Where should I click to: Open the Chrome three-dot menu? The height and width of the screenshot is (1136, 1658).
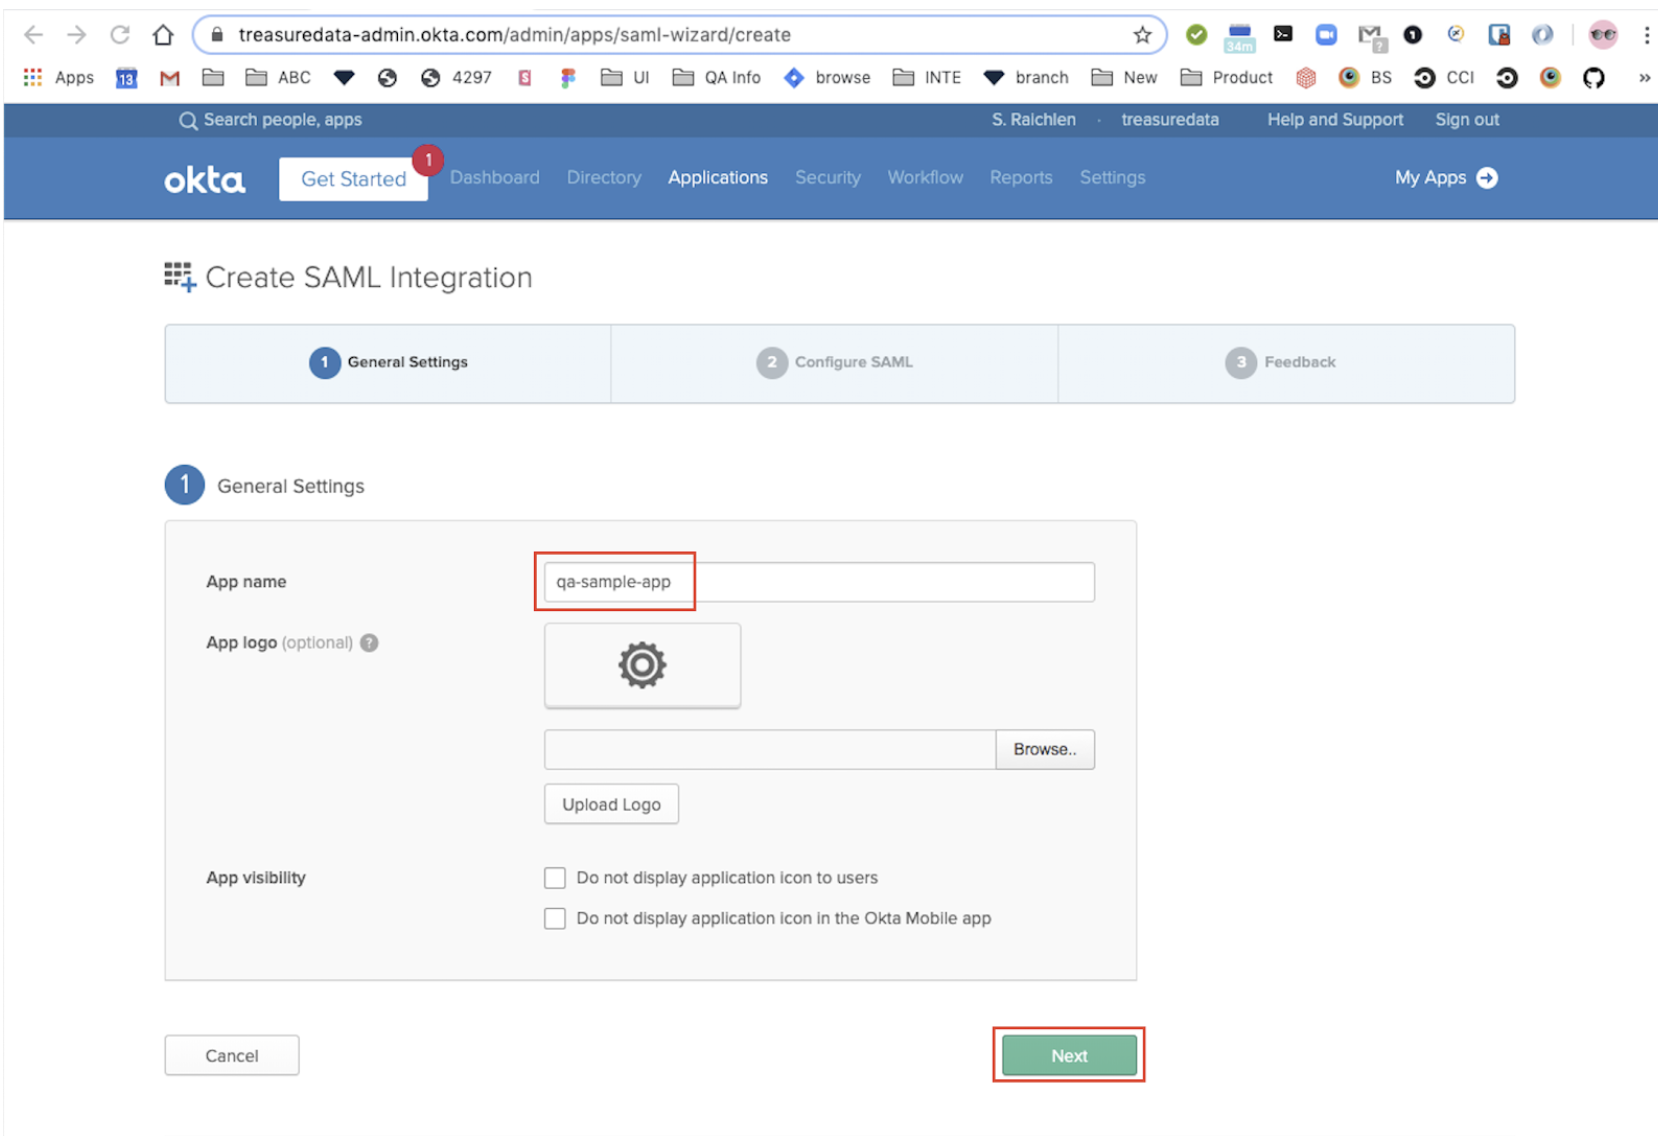[x=1646, y=35]
